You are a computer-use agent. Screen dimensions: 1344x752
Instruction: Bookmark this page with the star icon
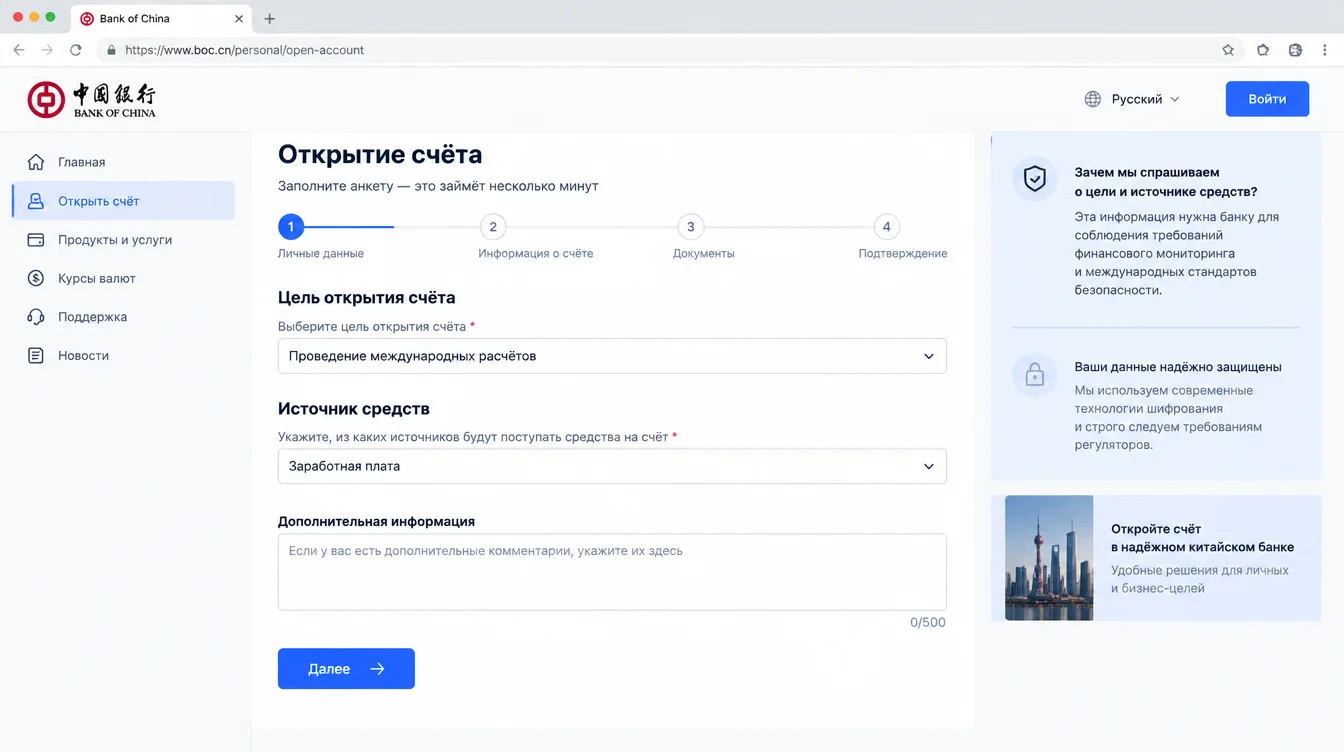[1228, 50]
